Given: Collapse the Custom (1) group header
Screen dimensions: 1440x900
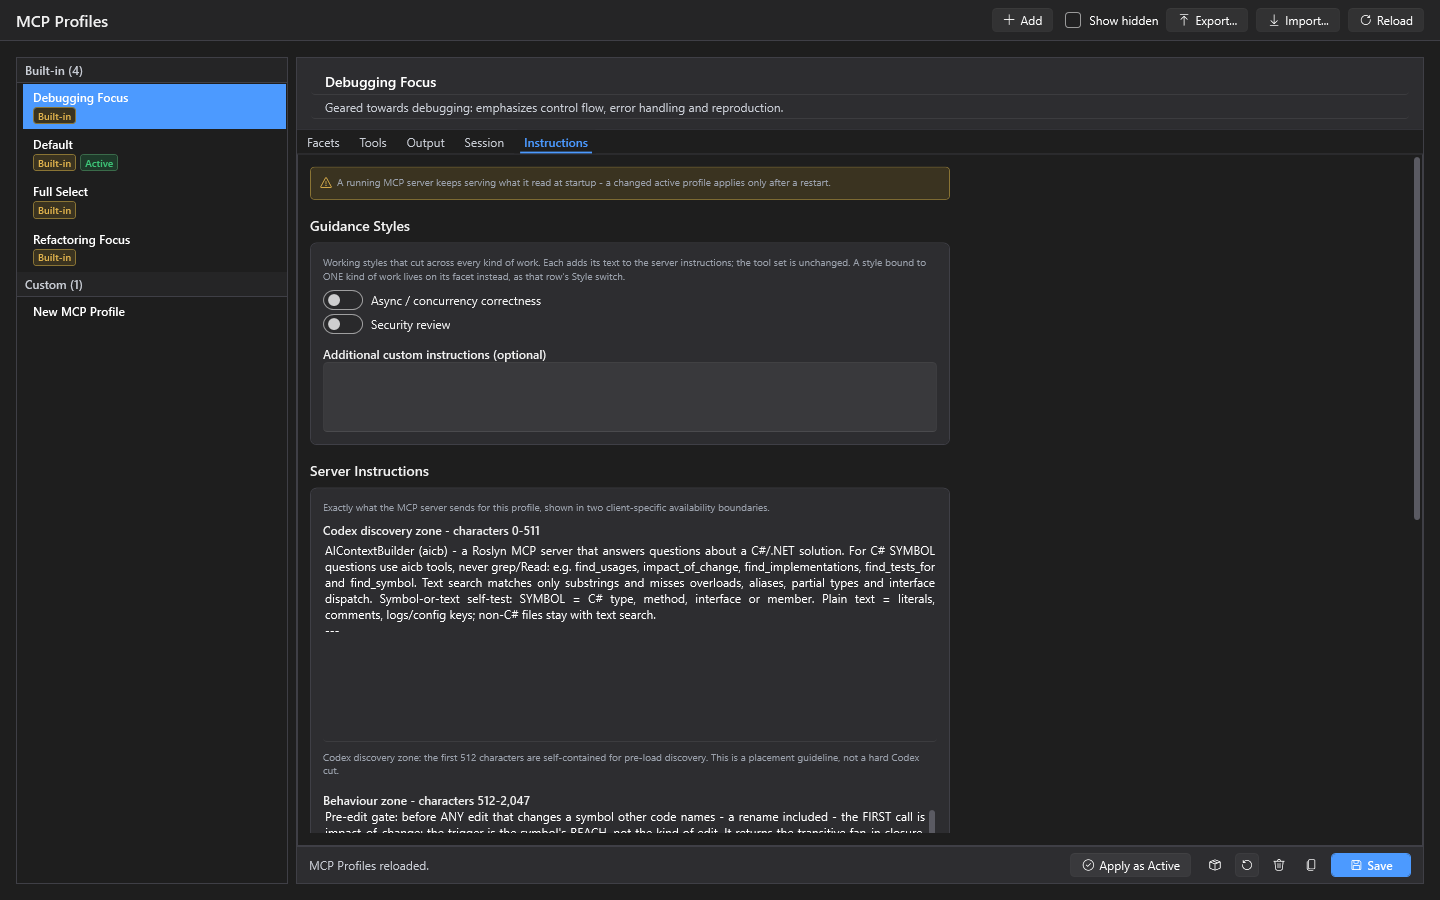Looking at the screenshot, I should click(152, 285).
